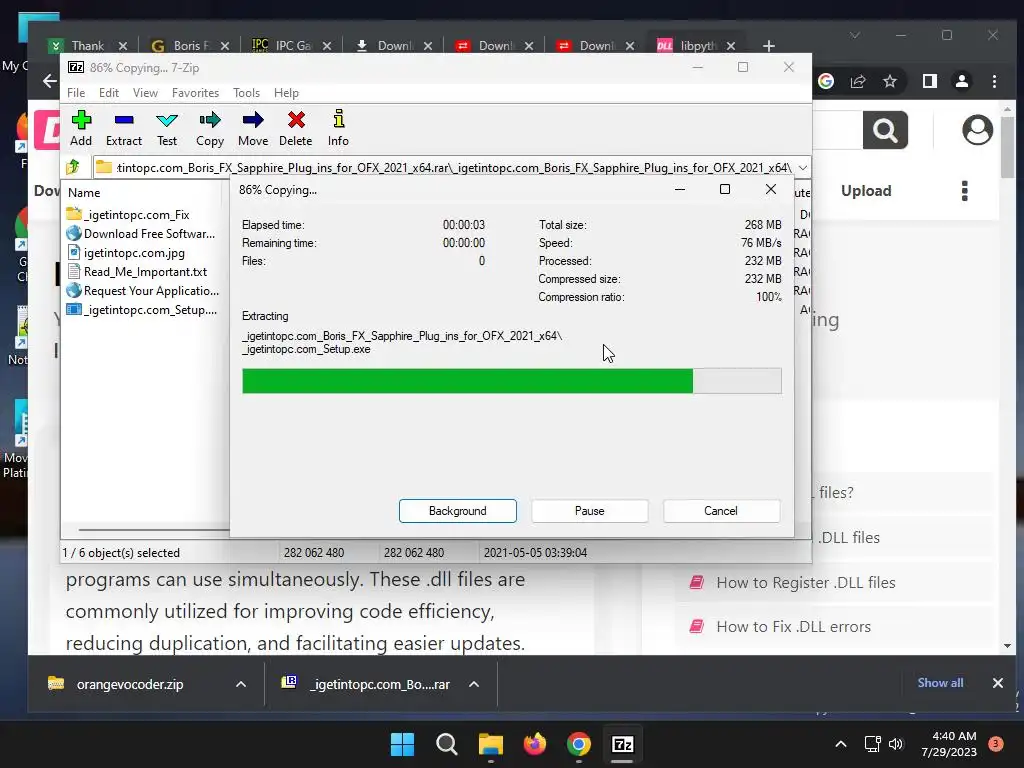Click the share page icon in Chrome

coord(858,81)
